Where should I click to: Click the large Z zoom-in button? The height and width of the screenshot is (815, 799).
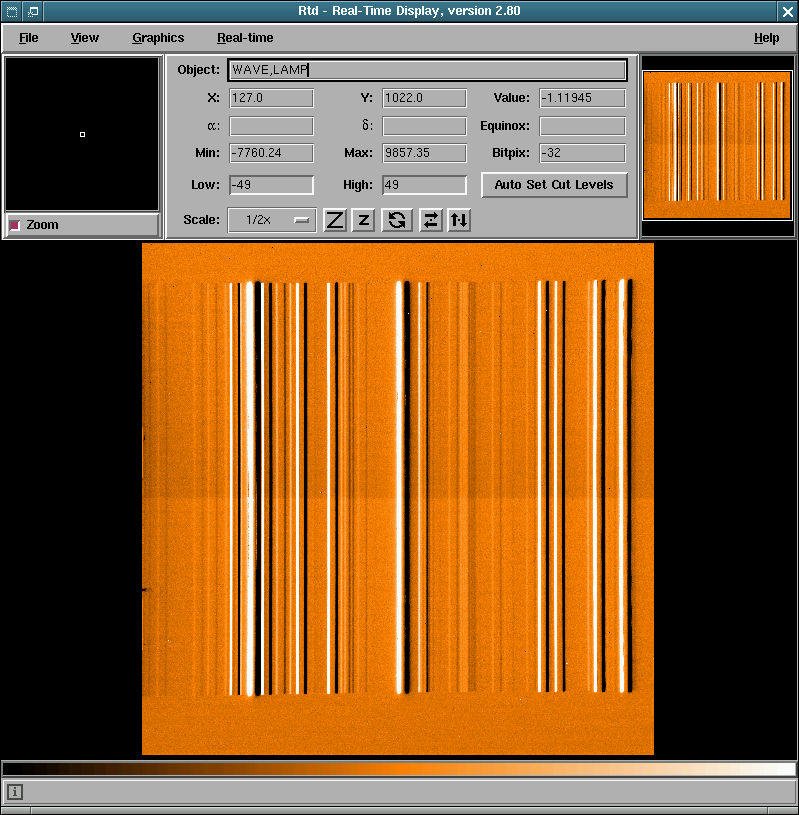coord(335,220)
